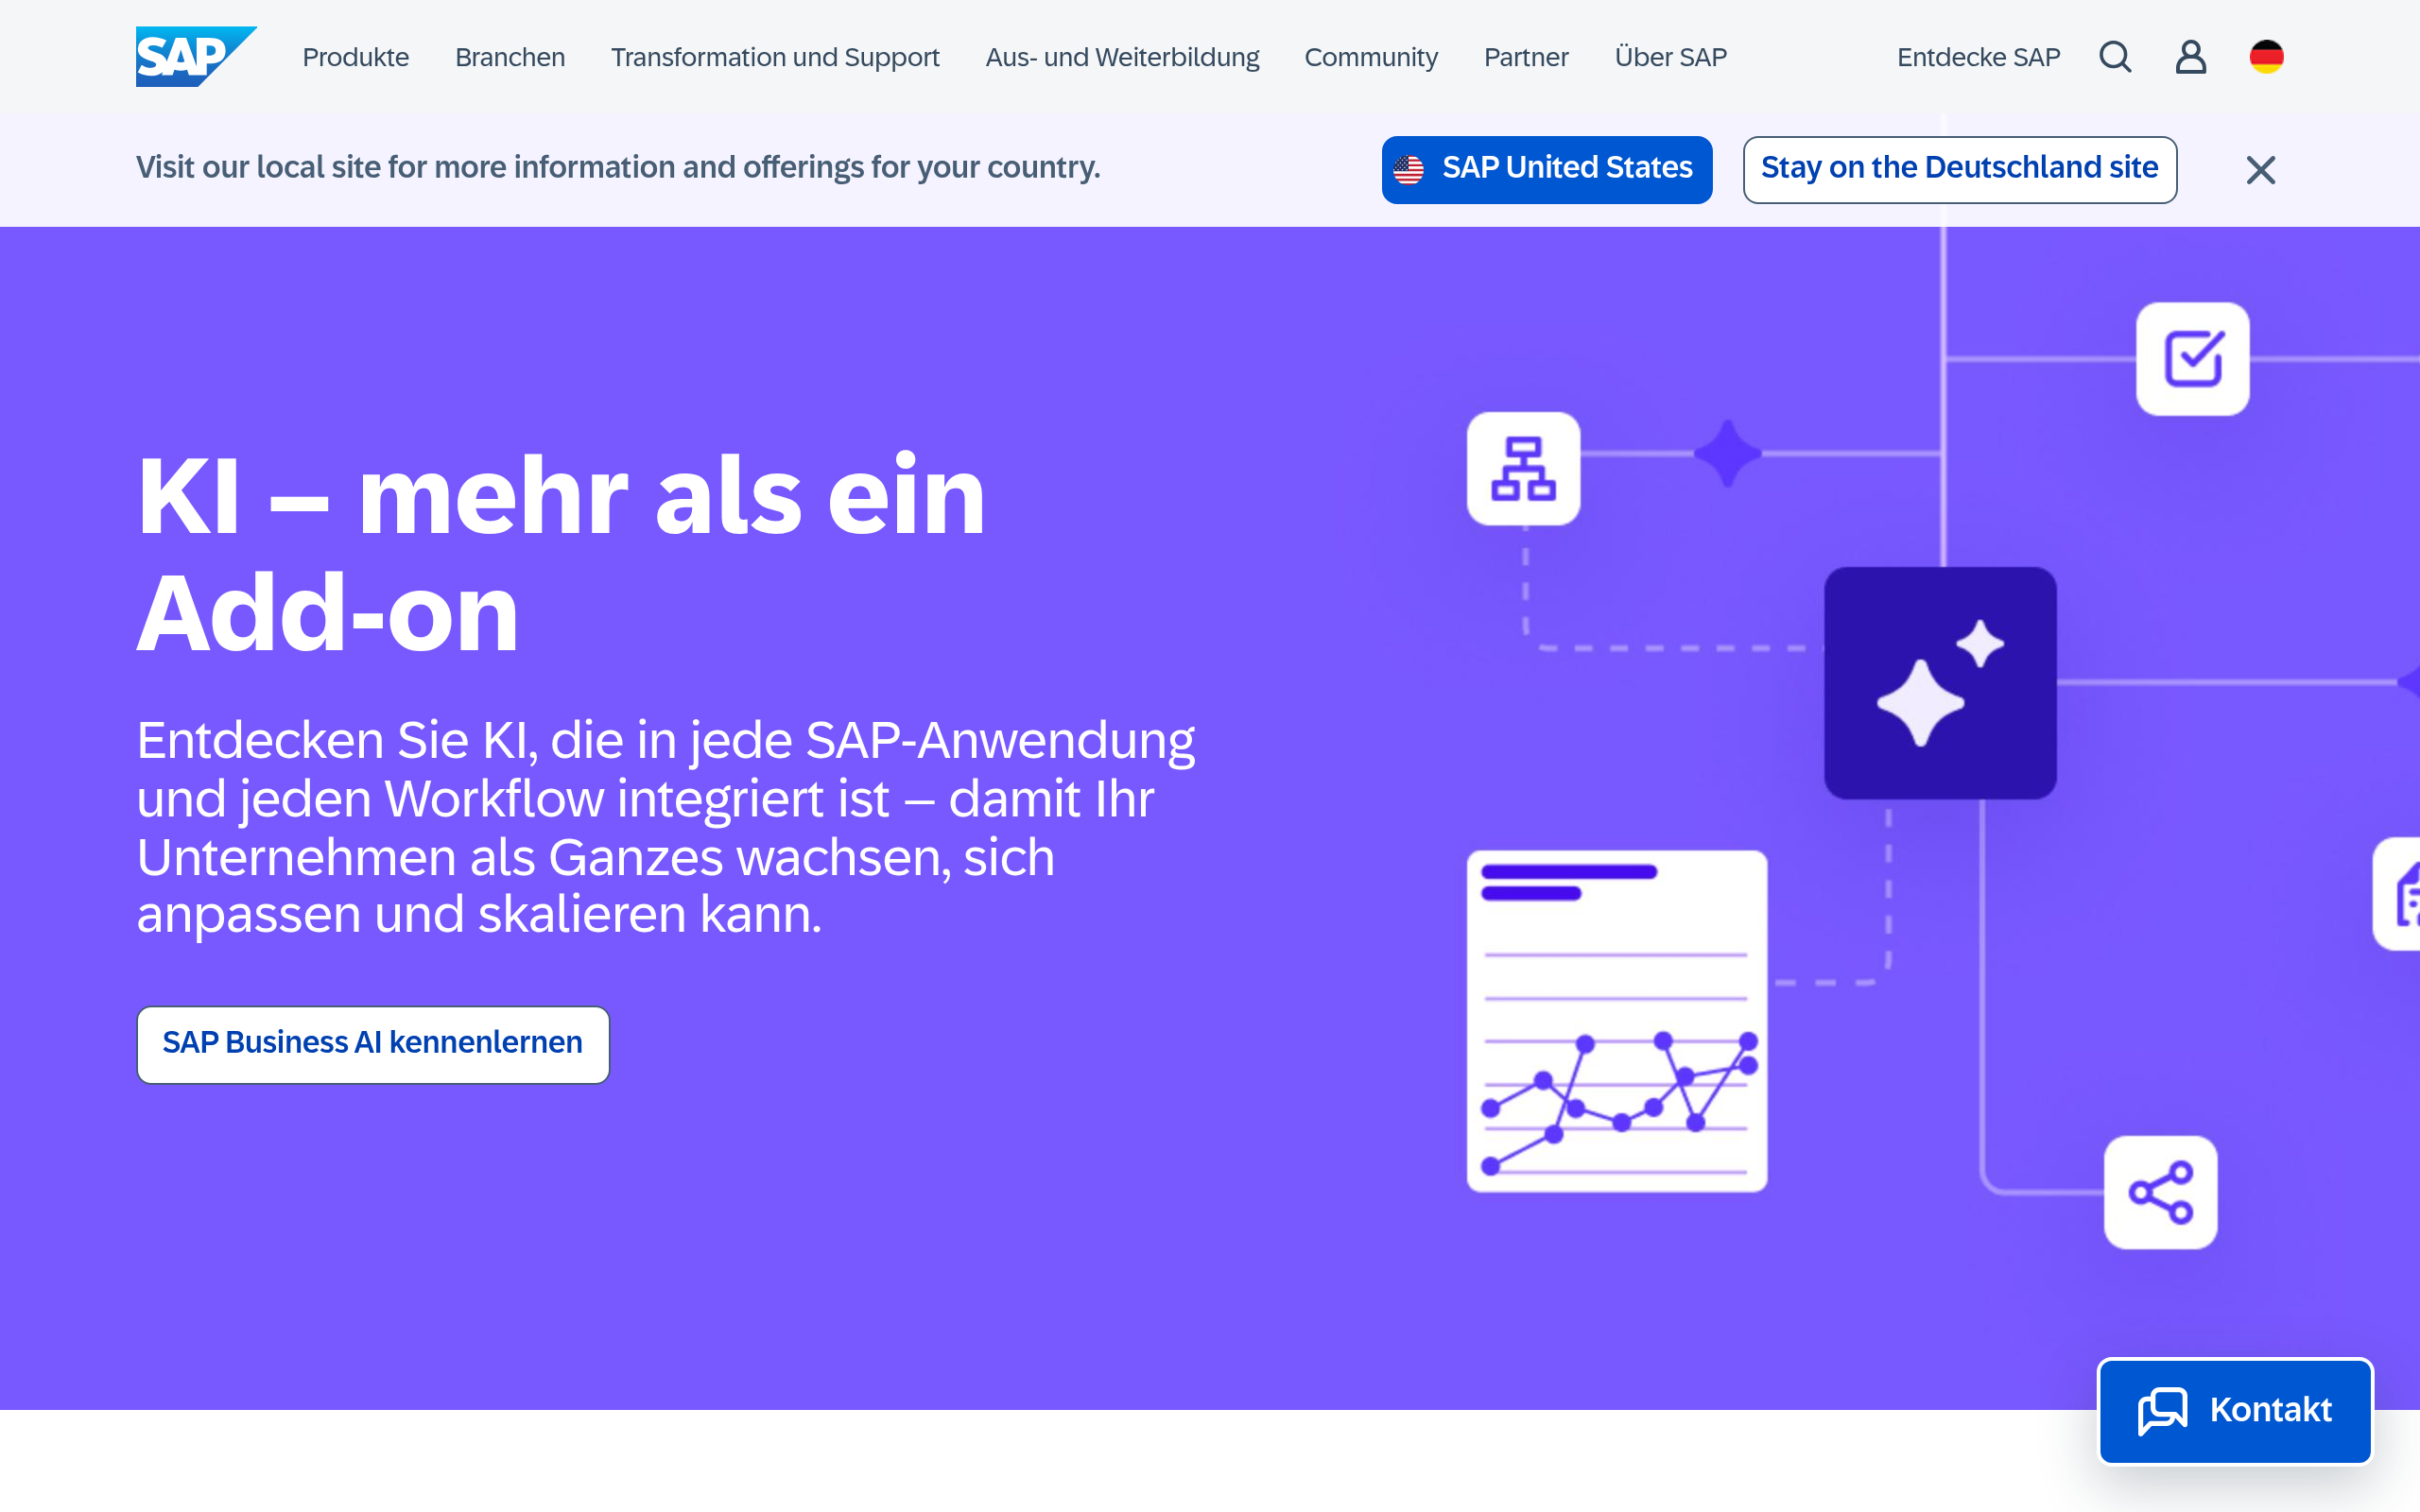The image size is (2420, 1512).
Task: Open the Über SAP menu item
Action: 1670,57
